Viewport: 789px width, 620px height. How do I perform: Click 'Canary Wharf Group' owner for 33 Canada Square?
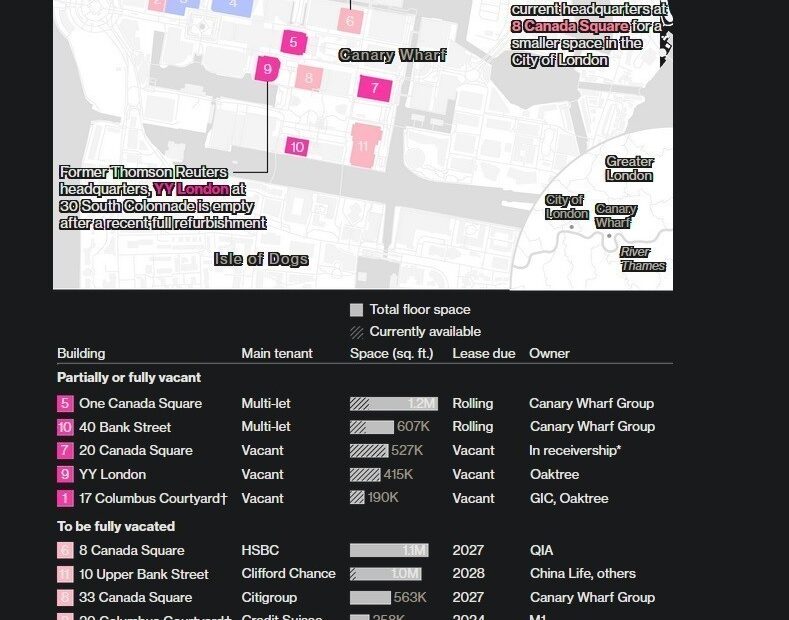pyautogui.click(x=592, y=597)
